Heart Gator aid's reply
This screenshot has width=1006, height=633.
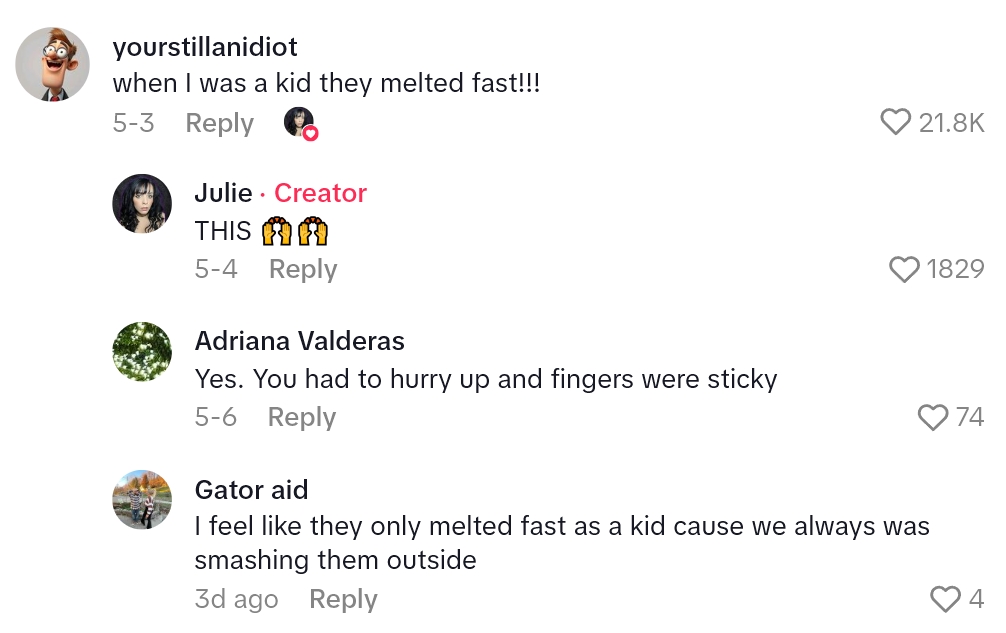click(x=944, y=599)
